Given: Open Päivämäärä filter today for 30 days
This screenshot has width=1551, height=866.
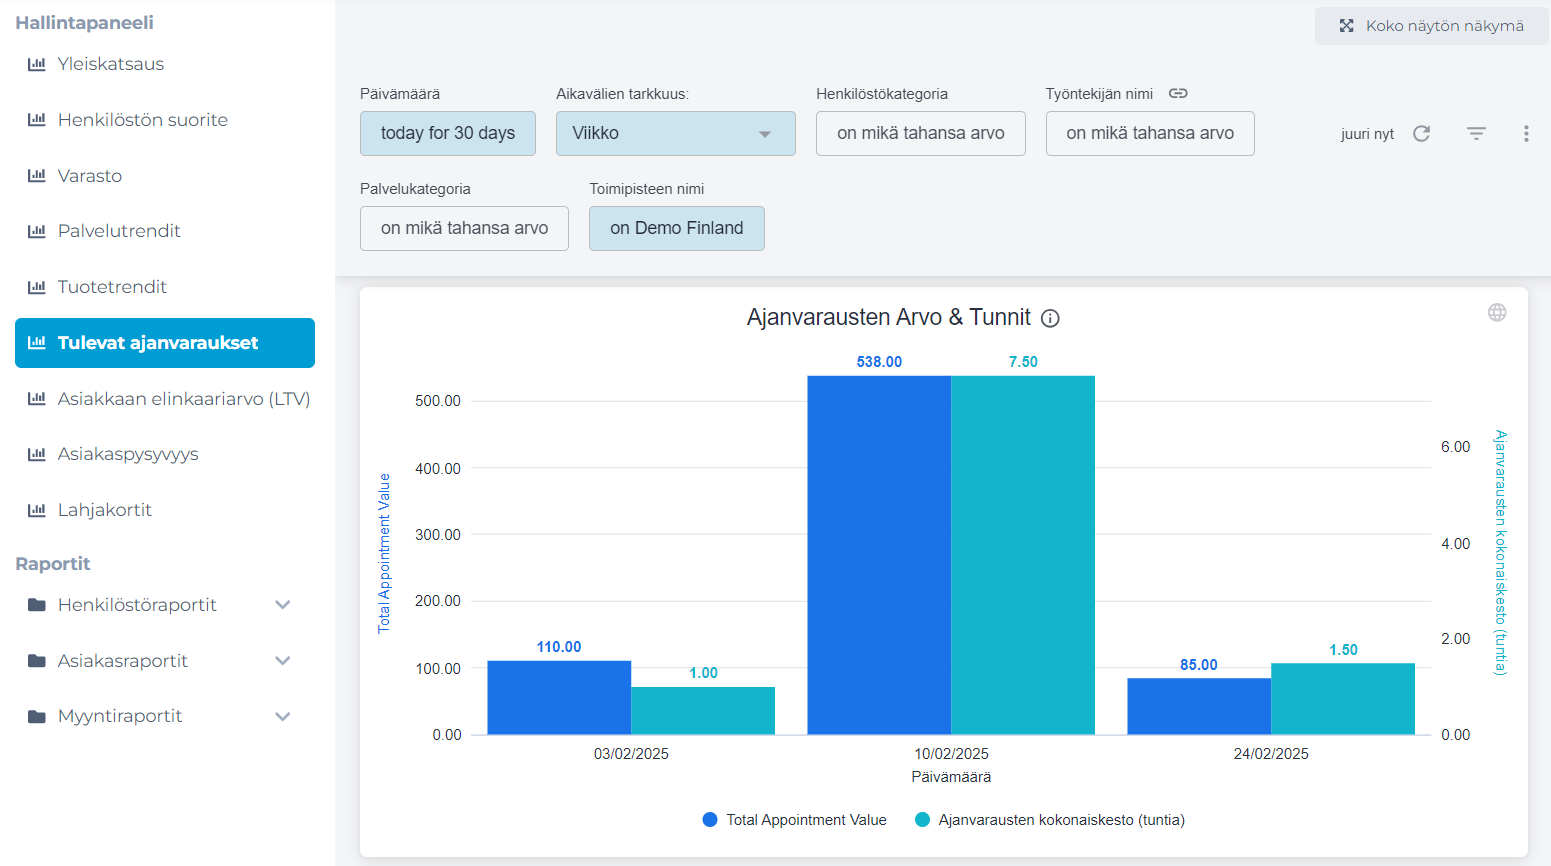Looking at the screenshot, I should pyautogui.click(x=448, y=133).
